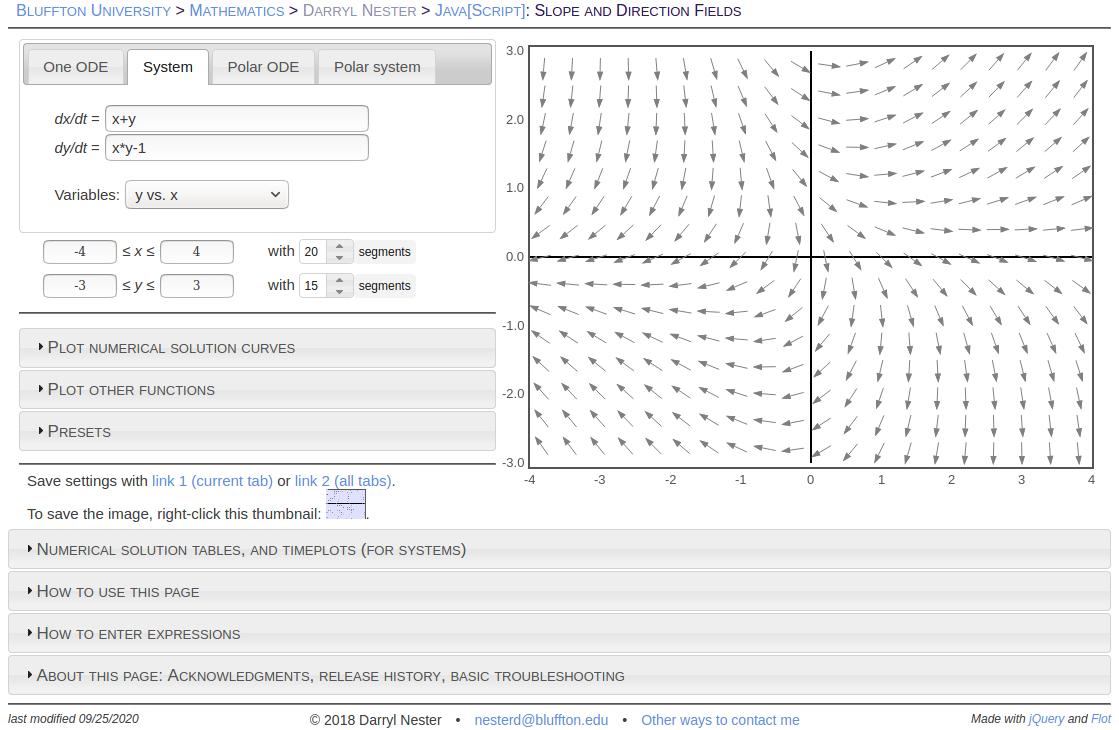Viewport: 1119px width, 730px height.
Task: Decrease the y segments value with the down arrow
Action: 340,291
